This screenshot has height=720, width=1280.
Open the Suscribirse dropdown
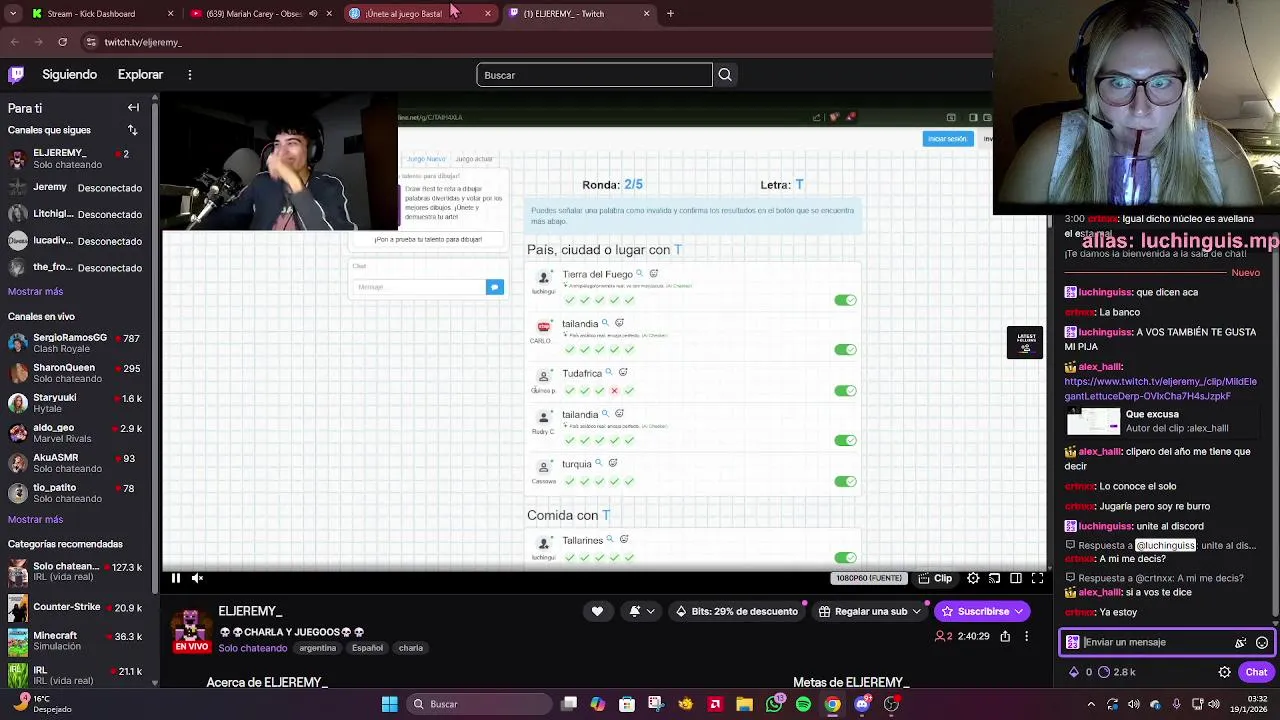(981, 611)
